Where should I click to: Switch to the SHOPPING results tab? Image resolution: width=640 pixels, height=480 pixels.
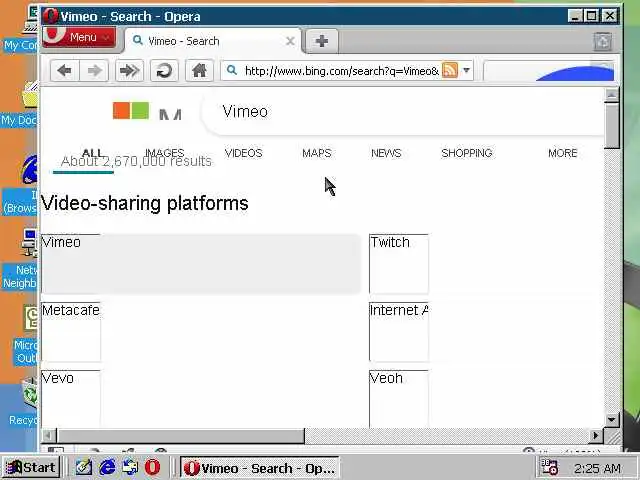467,153
